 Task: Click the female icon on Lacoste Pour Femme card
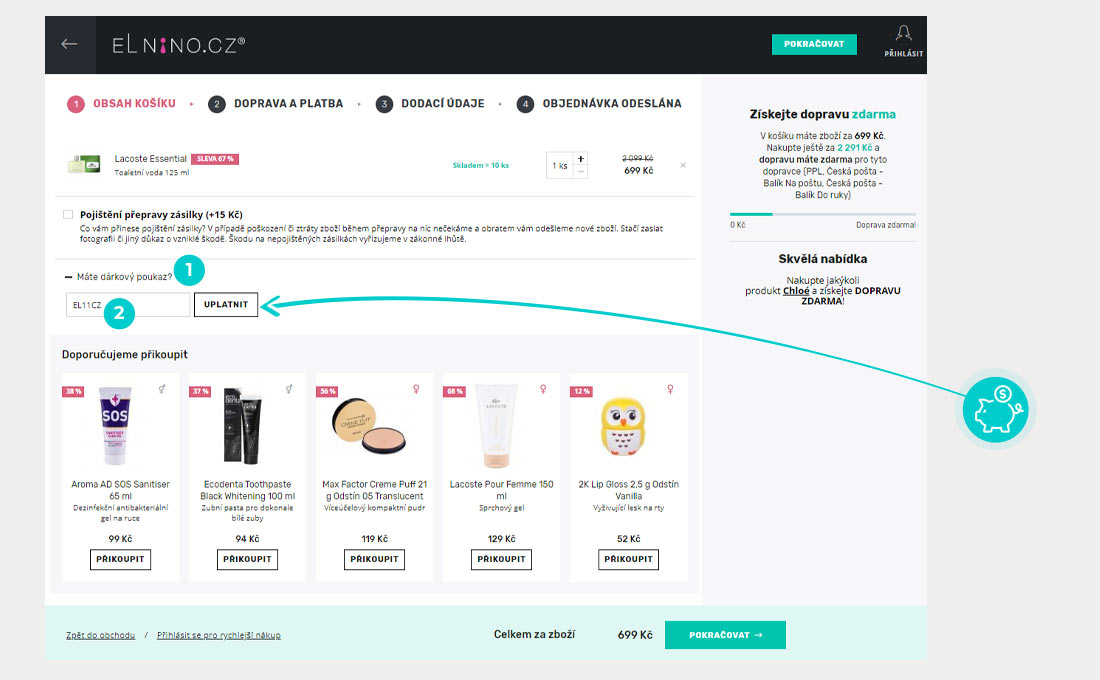tap(543, 389)
